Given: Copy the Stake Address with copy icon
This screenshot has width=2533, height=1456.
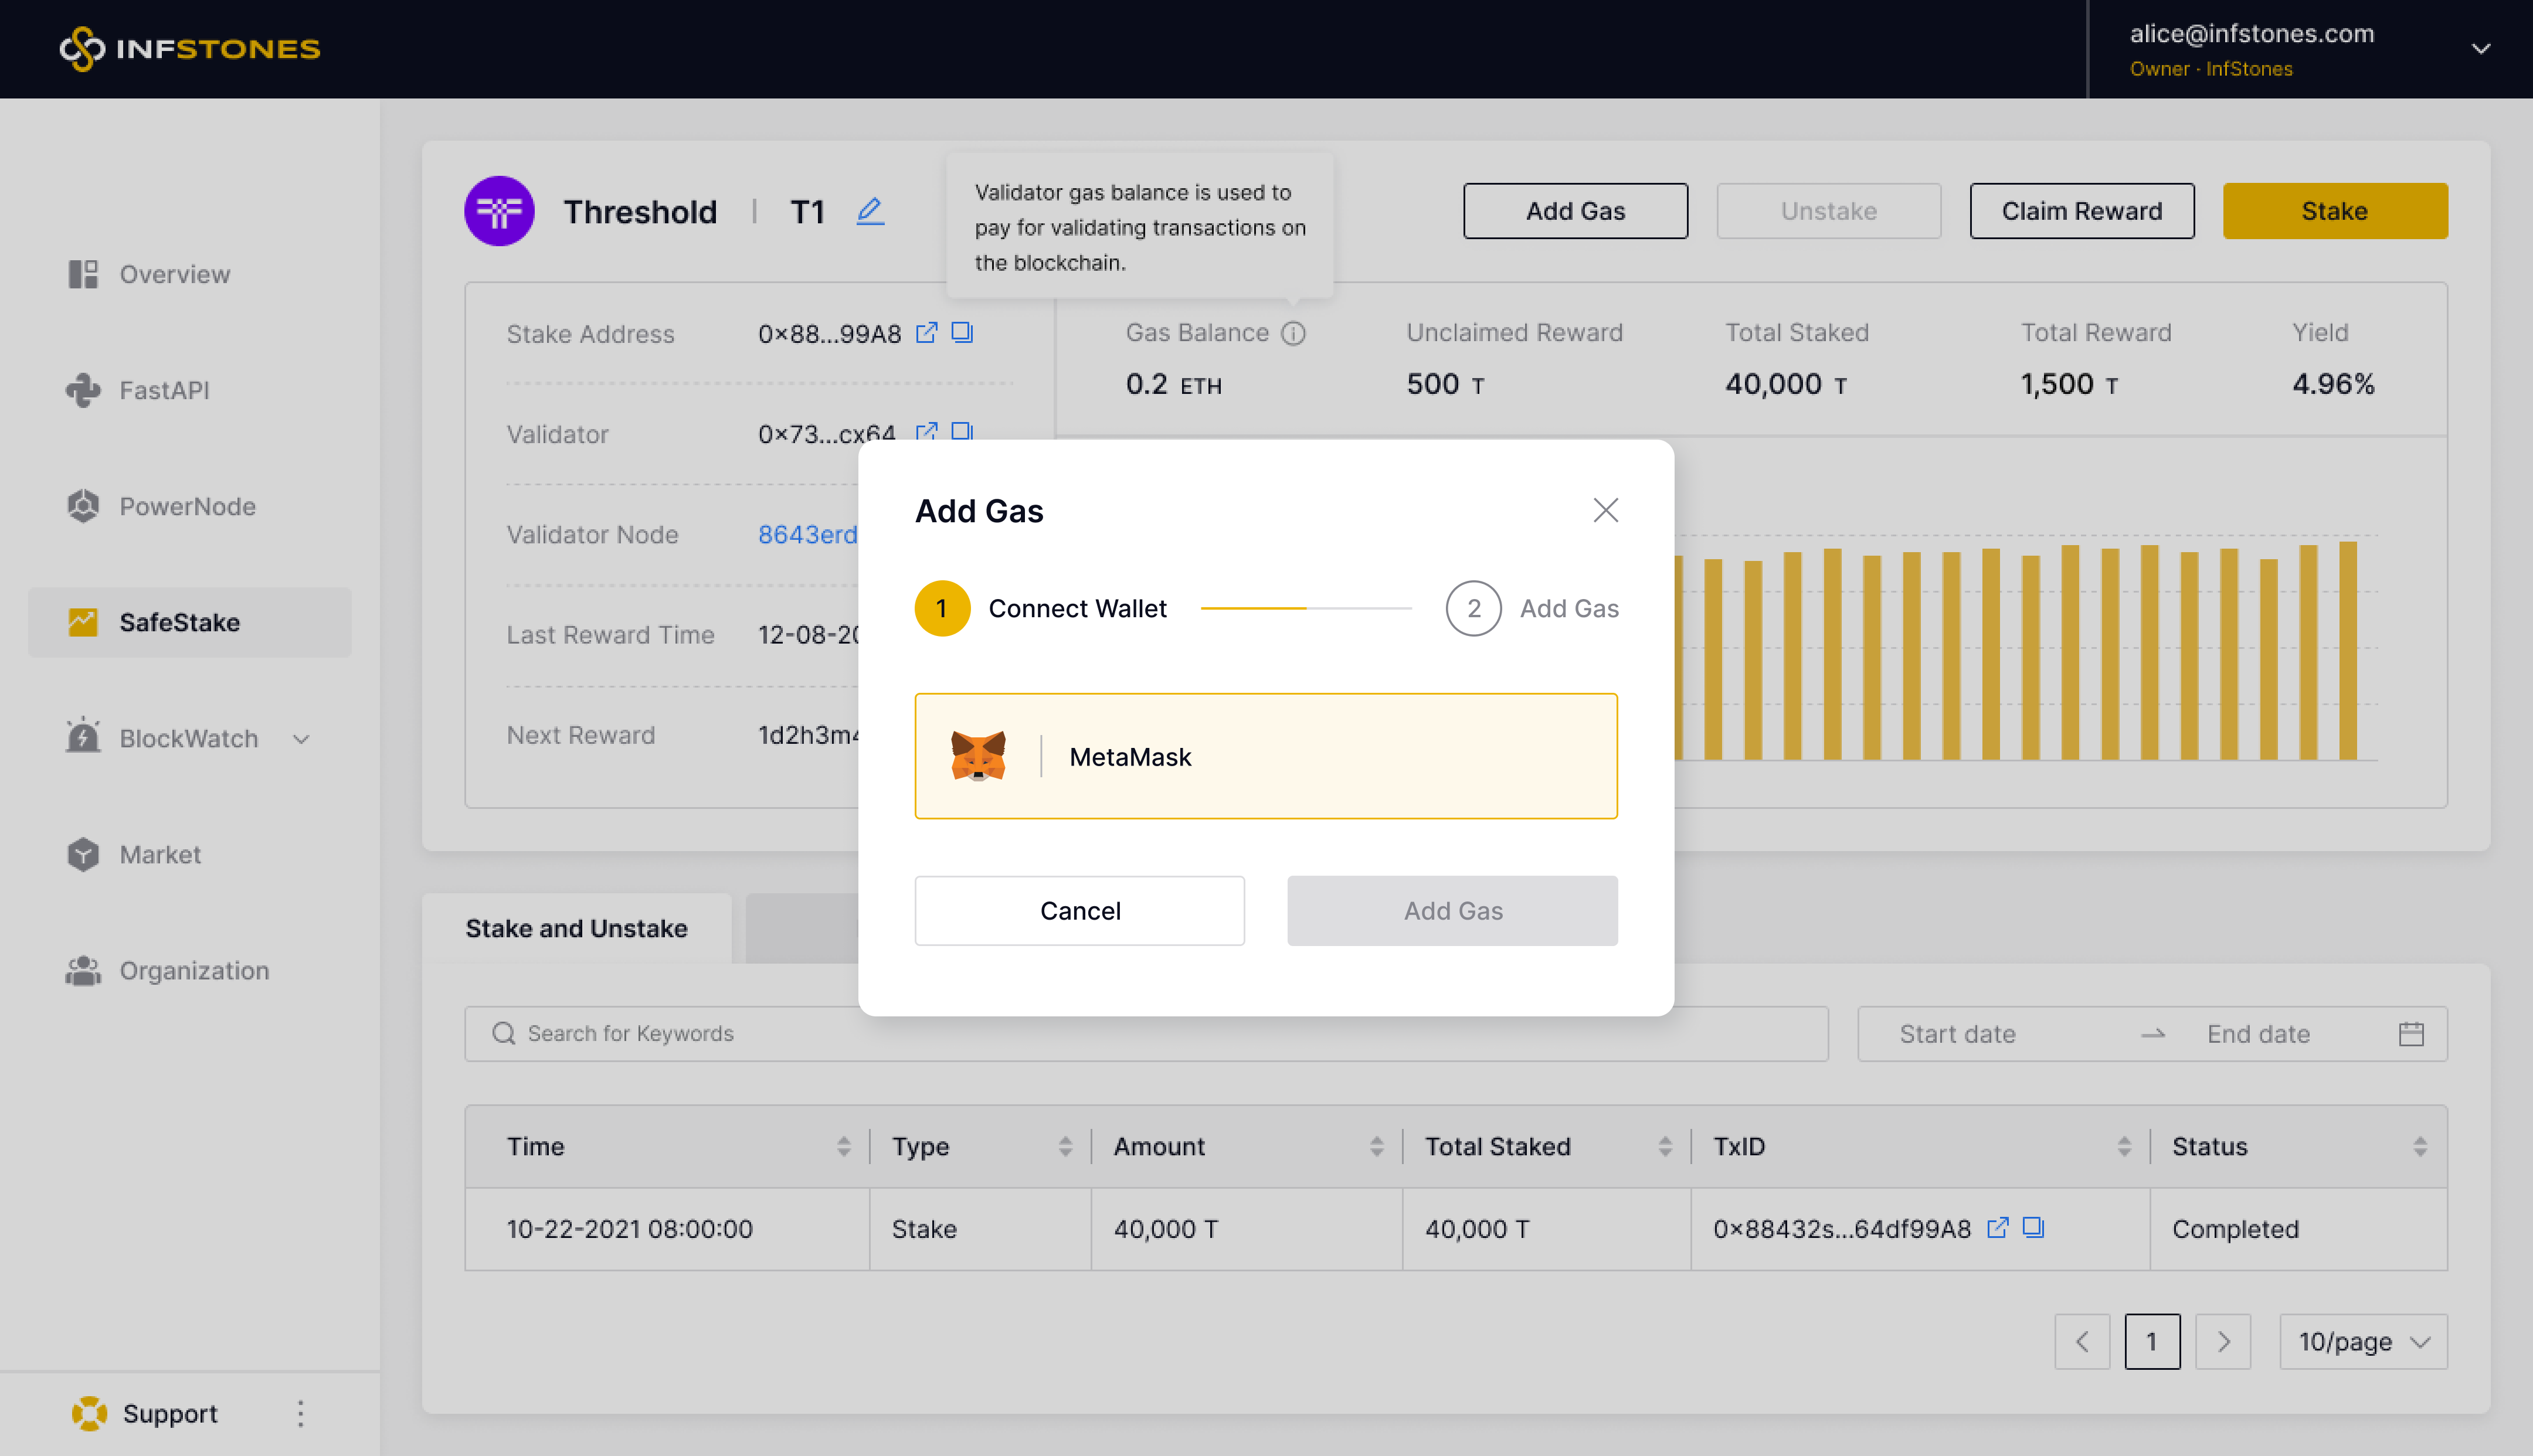Looking at the screenshot, I should (x=962, y=332).
